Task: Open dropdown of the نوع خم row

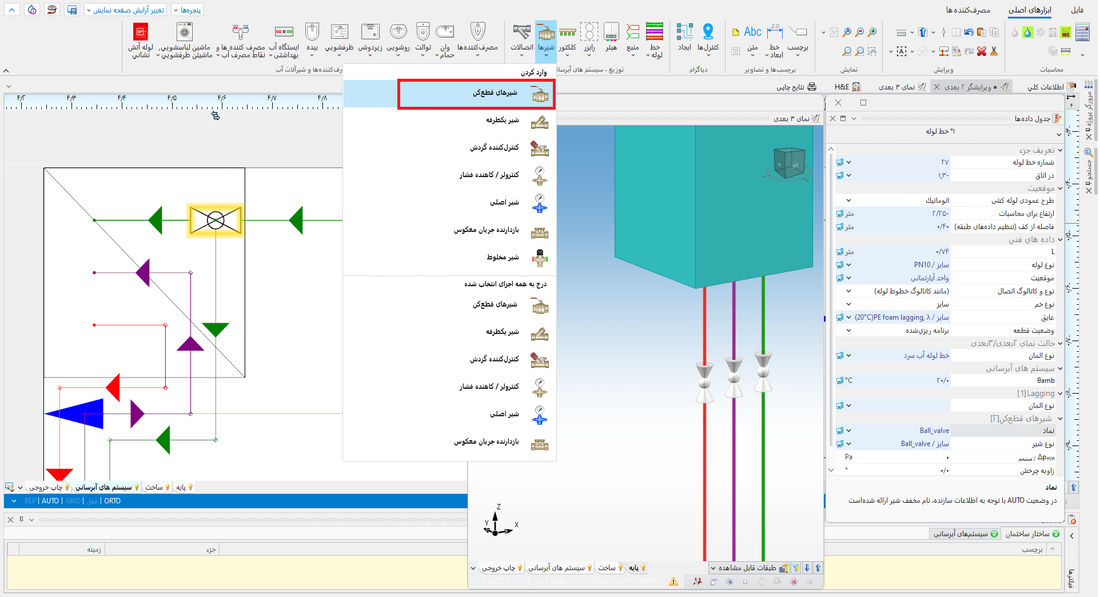Action: point(849,304)
